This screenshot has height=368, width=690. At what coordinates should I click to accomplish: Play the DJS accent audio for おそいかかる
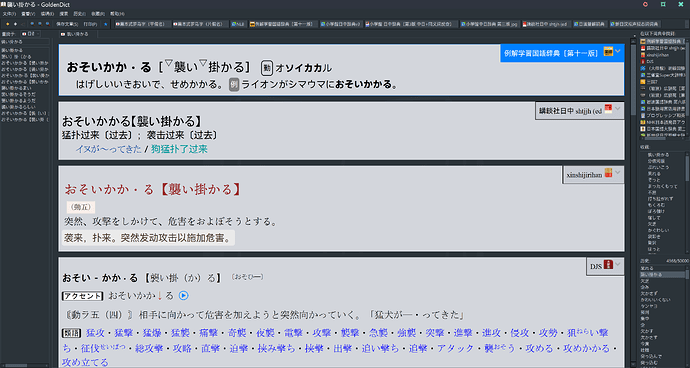(x=184, y=296)
